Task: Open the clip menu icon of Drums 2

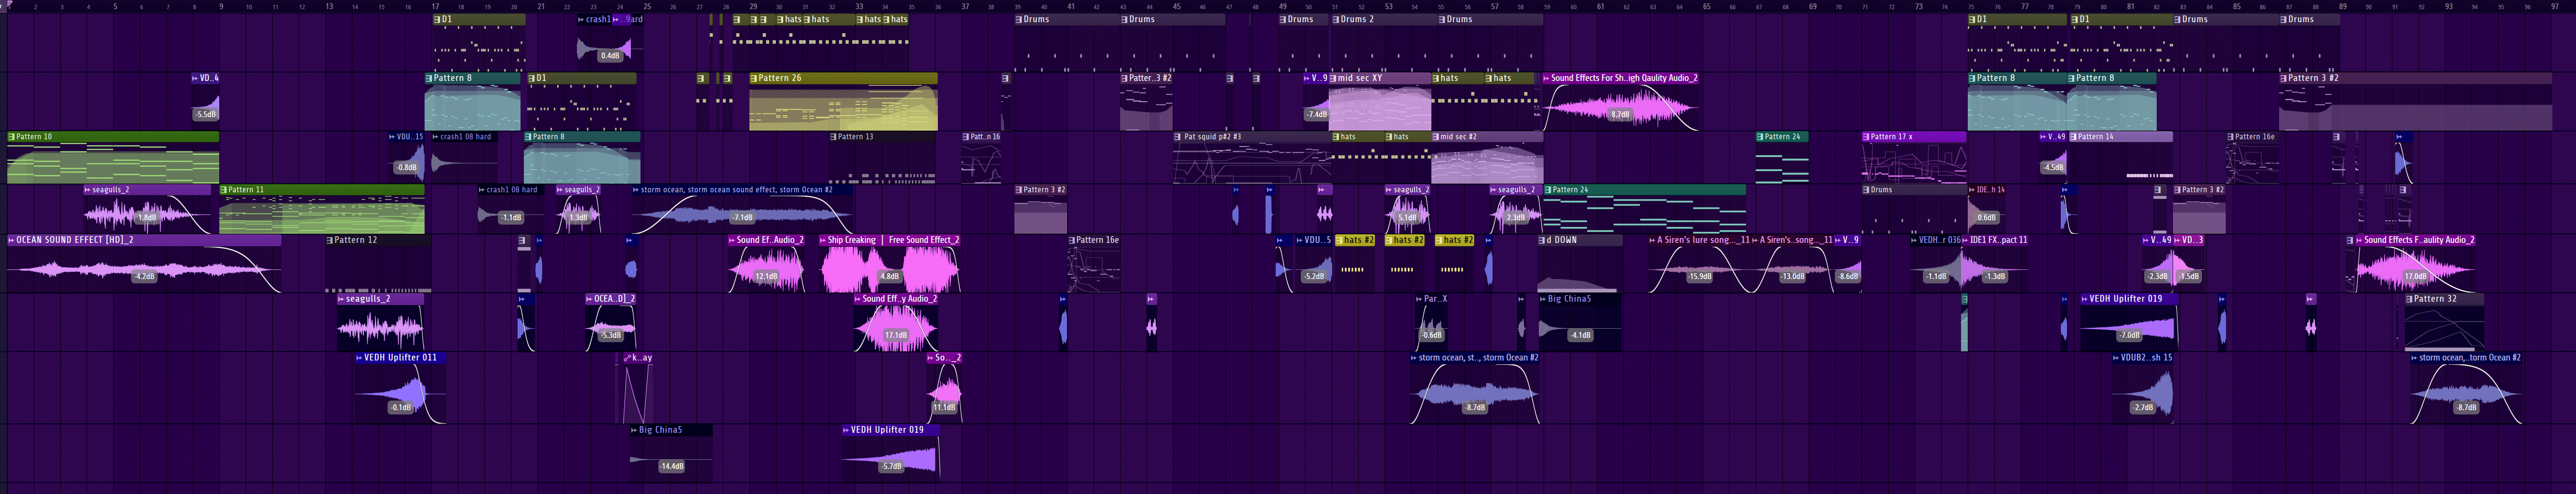Action: (x=1336, y=19)
